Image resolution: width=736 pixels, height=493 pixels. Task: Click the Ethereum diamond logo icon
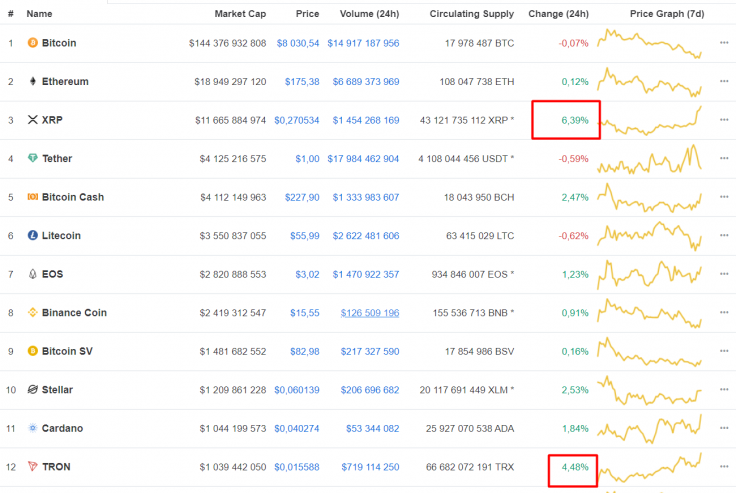point(32,81)
